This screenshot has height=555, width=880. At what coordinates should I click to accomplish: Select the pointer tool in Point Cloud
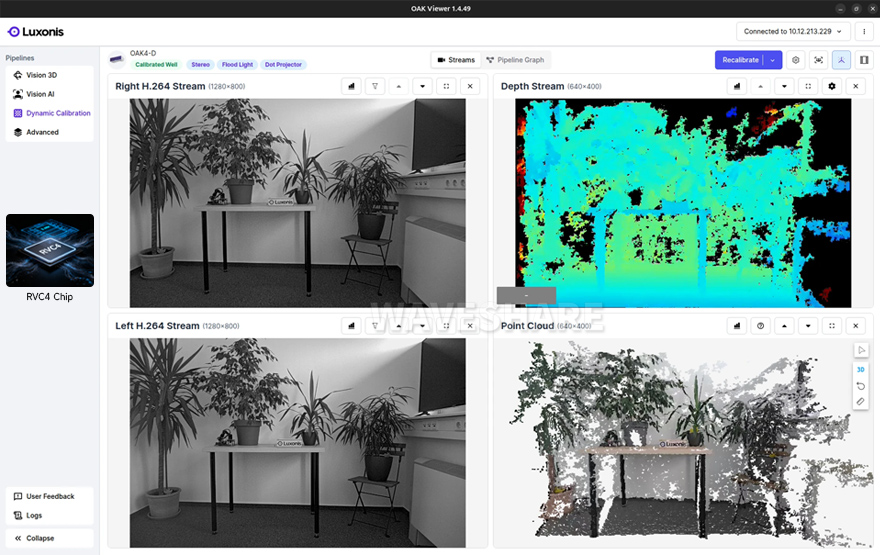tap(861, 350)
